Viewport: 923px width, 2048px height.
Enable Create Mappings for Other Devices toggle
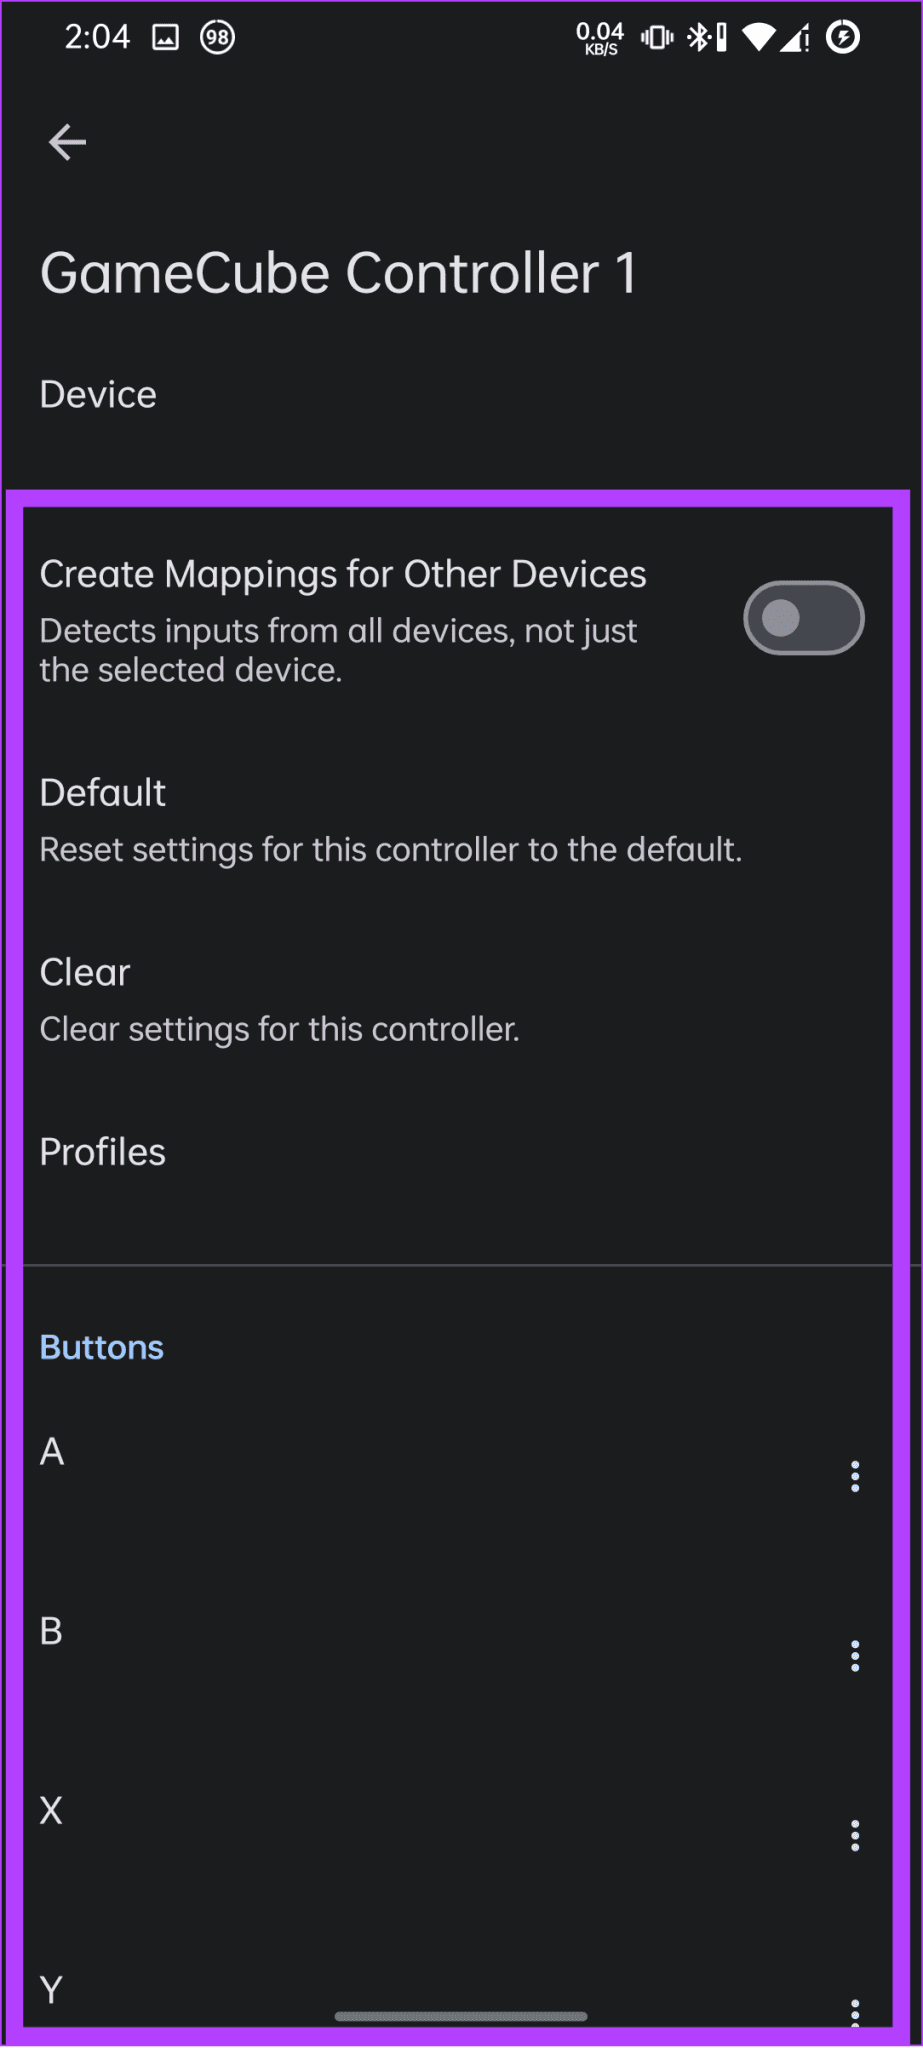coord(803,618)
